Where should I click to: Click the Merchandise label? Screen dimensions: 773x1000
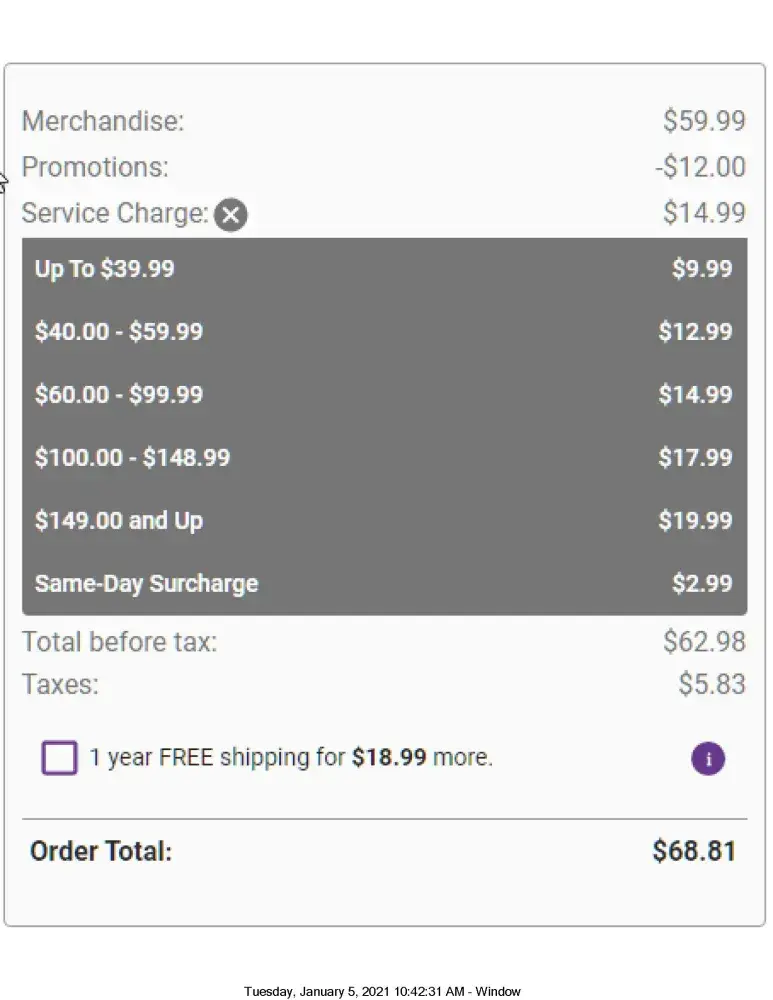pos(103,122)
